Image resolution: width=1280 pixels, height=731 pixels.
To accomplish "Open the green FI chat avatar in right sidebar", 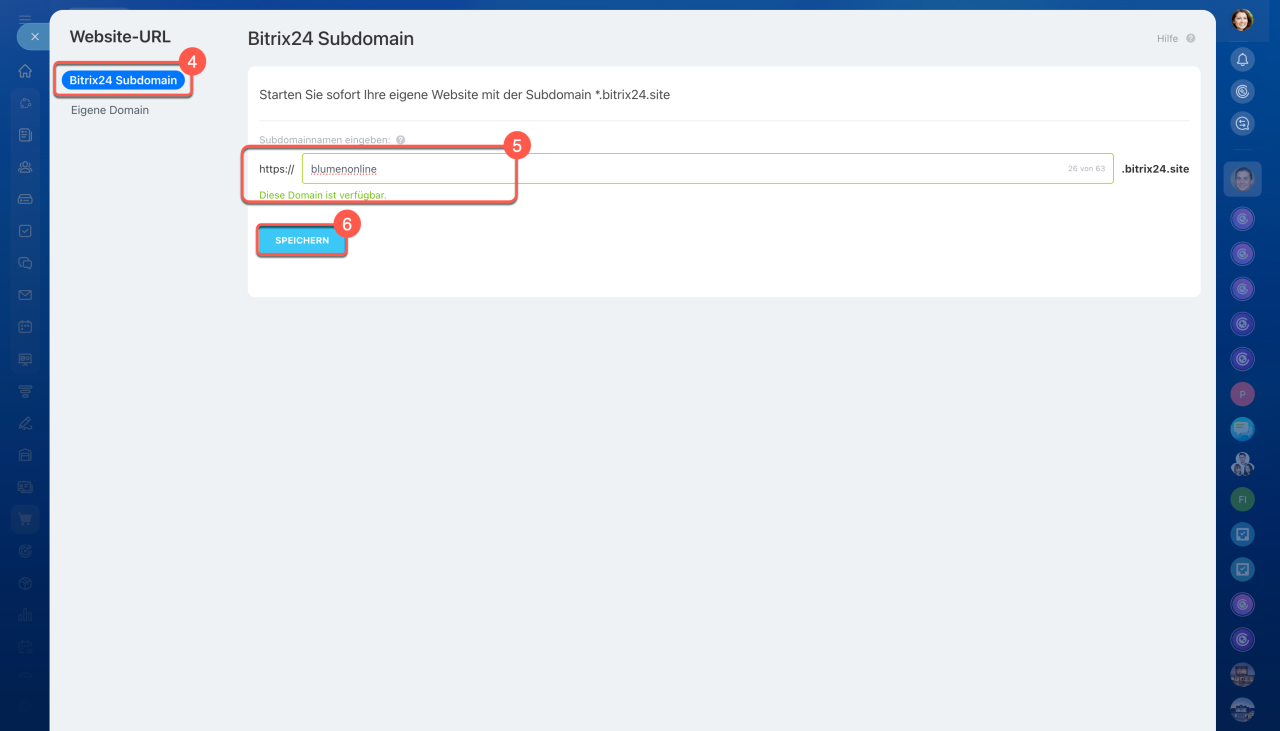I will pos(1242,498).
